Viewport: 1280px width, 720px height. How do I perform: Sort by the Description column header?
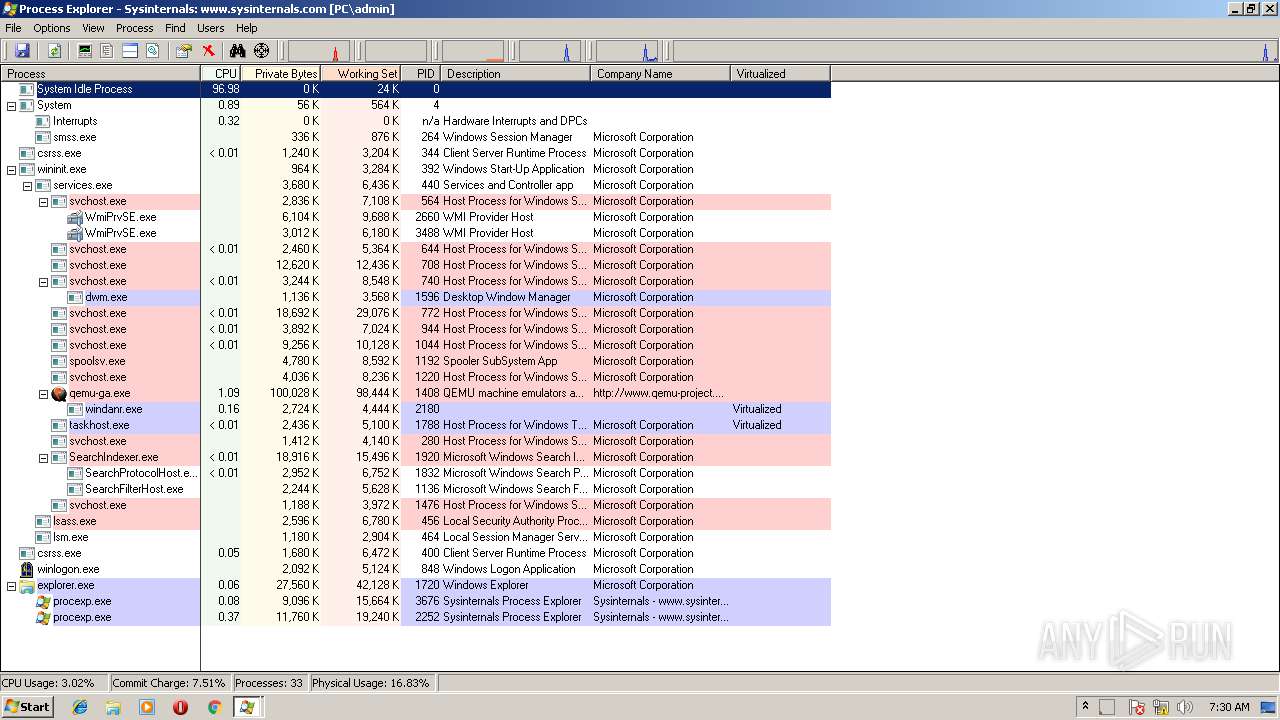pyautogui.click(x=516, y=73)
